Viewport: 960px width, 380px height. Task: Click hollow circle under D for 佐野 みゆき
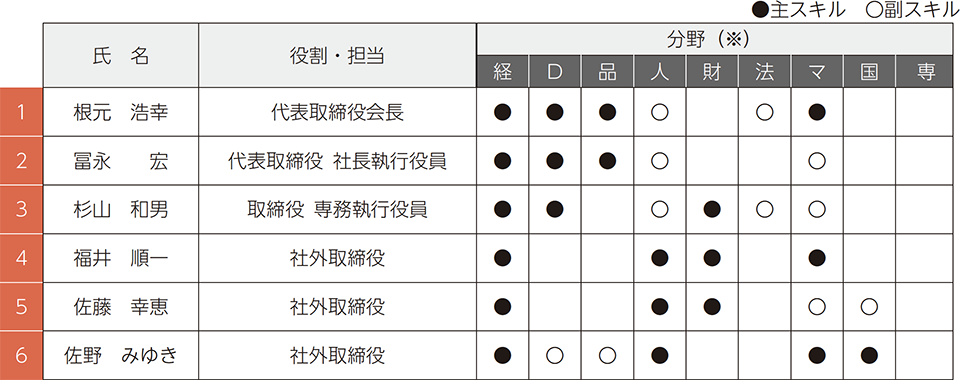[x=555, y=356]
